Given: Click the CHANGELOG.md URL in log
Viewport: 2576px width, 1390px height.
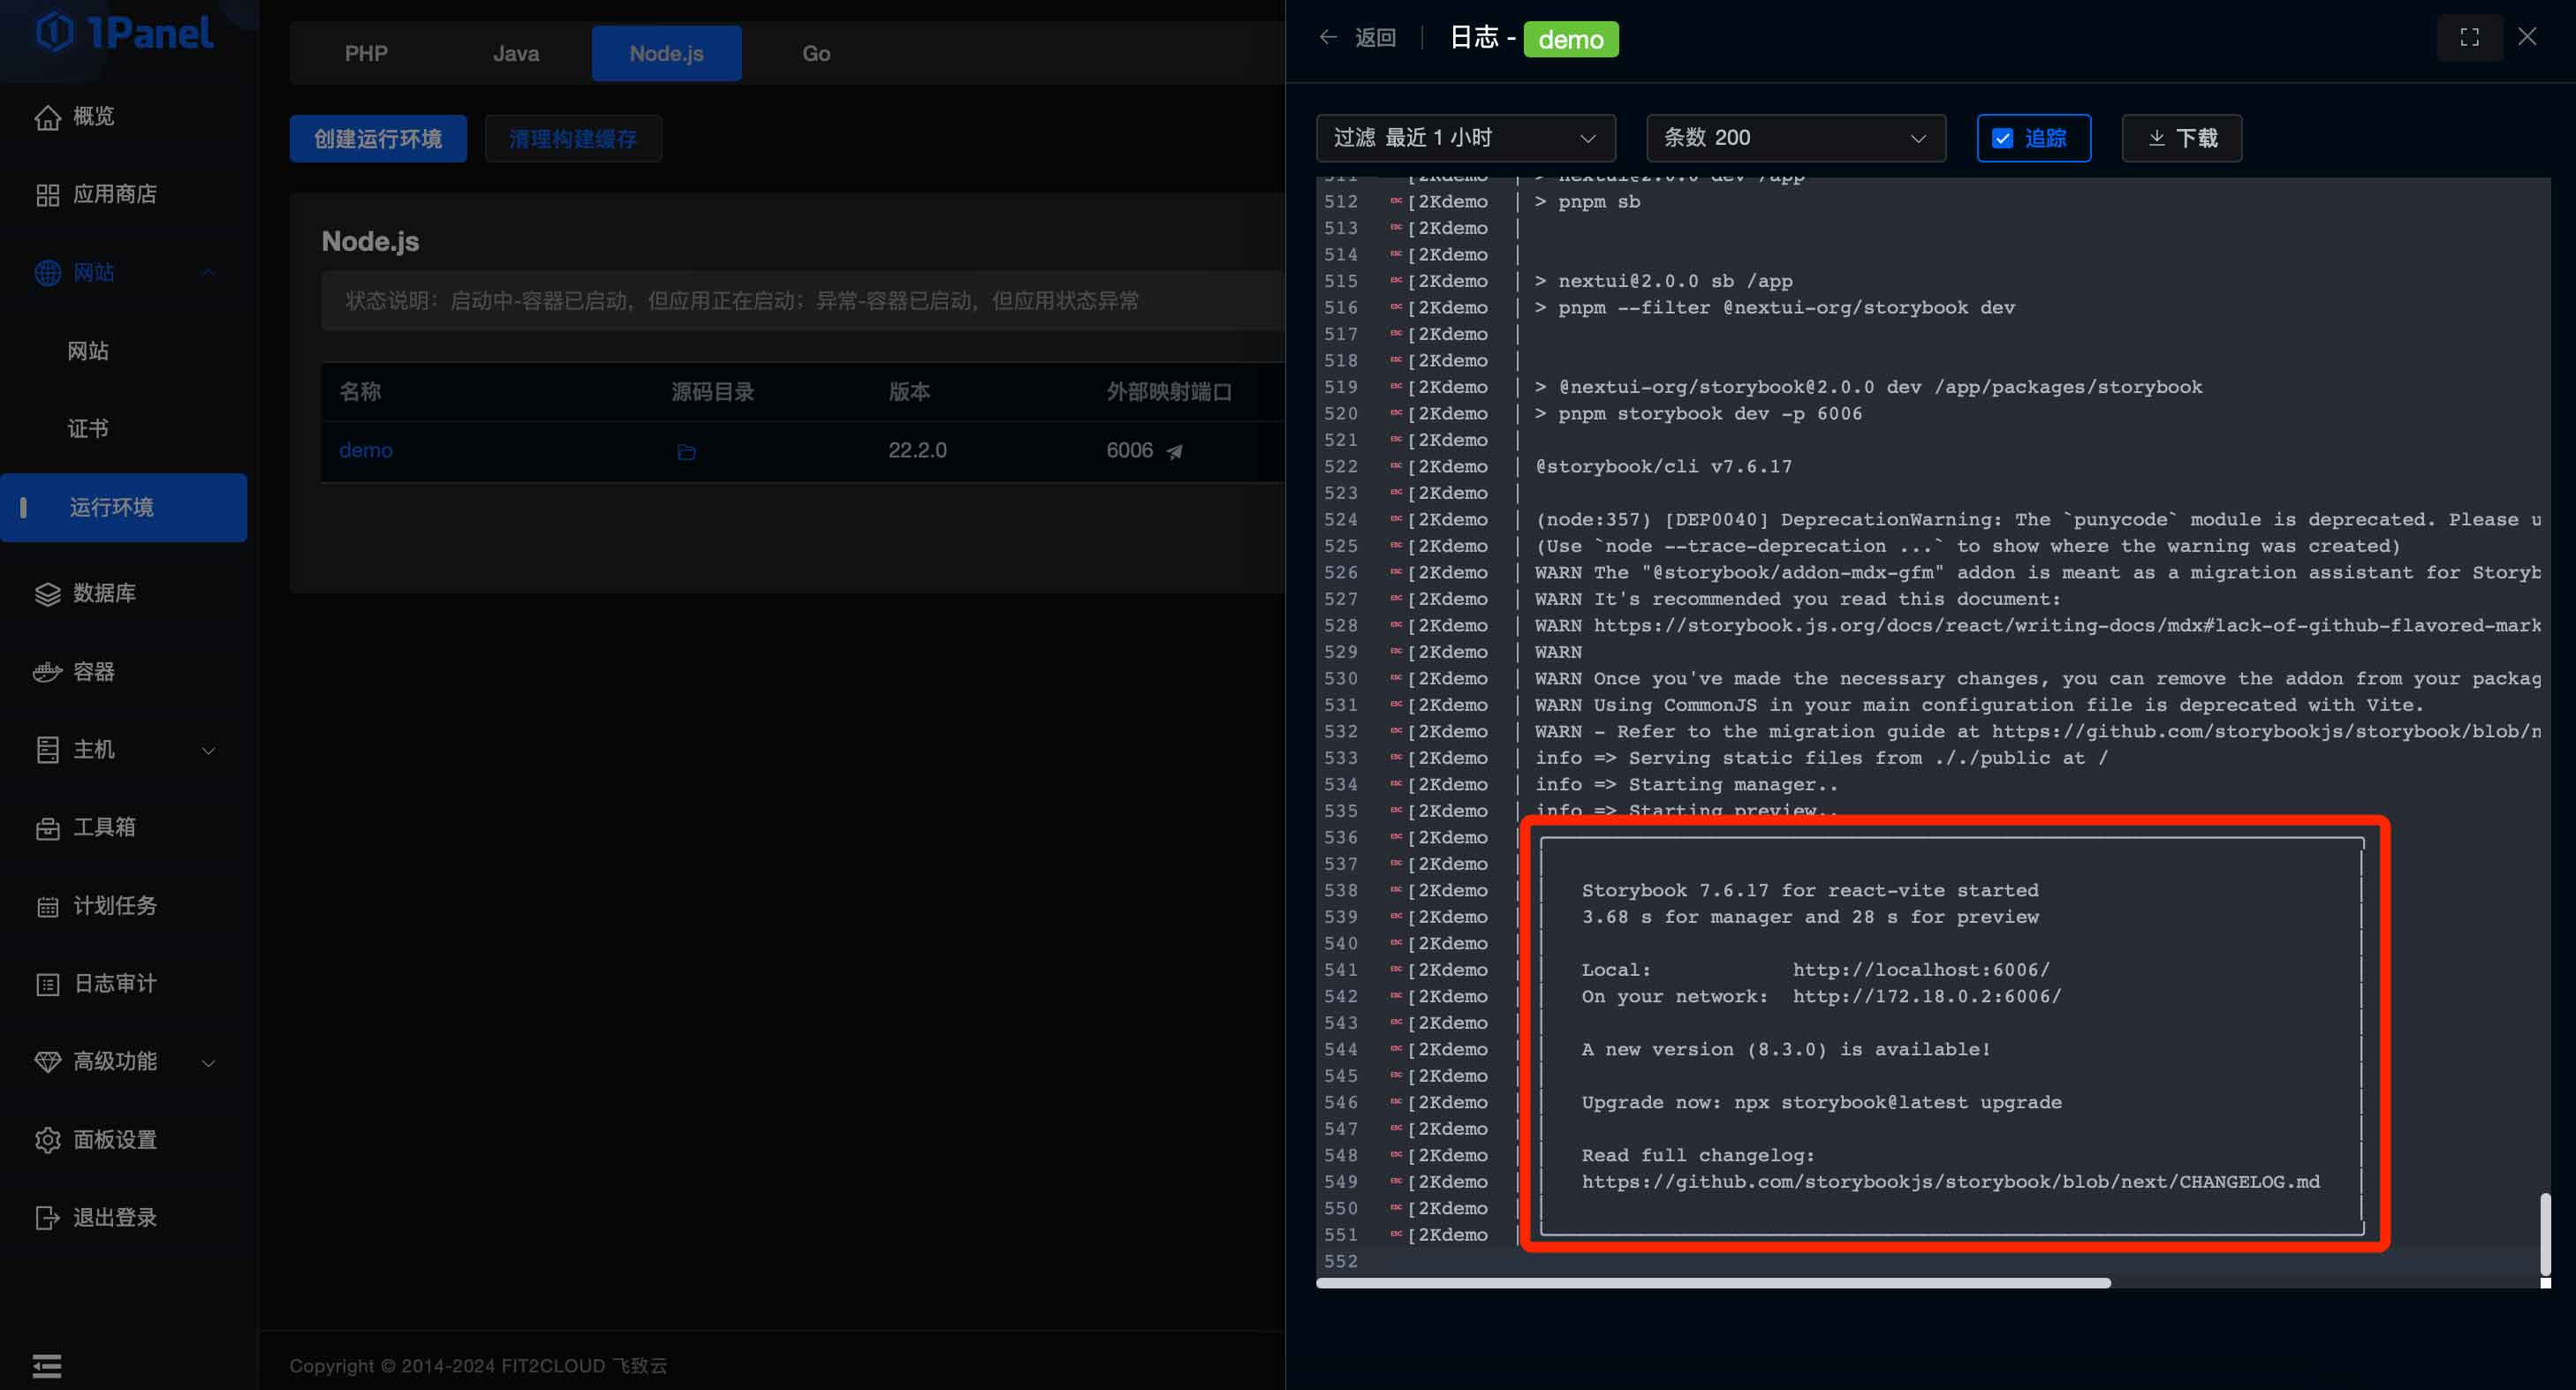Looking at the screenshot, I should [1951, 1182].
